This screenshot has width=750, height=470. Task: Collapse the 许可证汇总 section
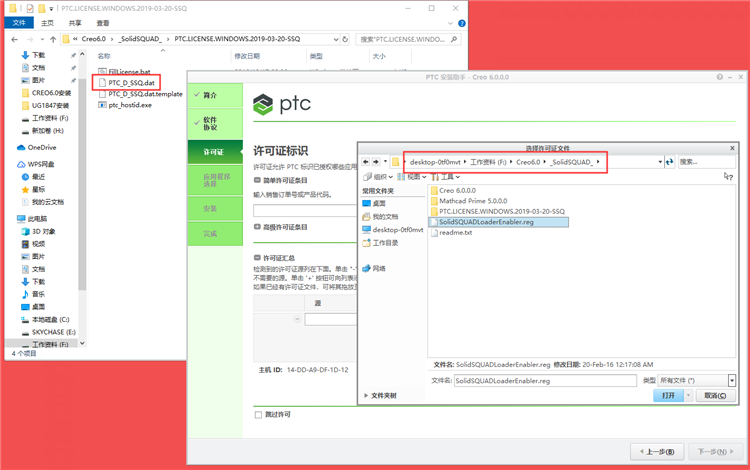click(257, 258)
